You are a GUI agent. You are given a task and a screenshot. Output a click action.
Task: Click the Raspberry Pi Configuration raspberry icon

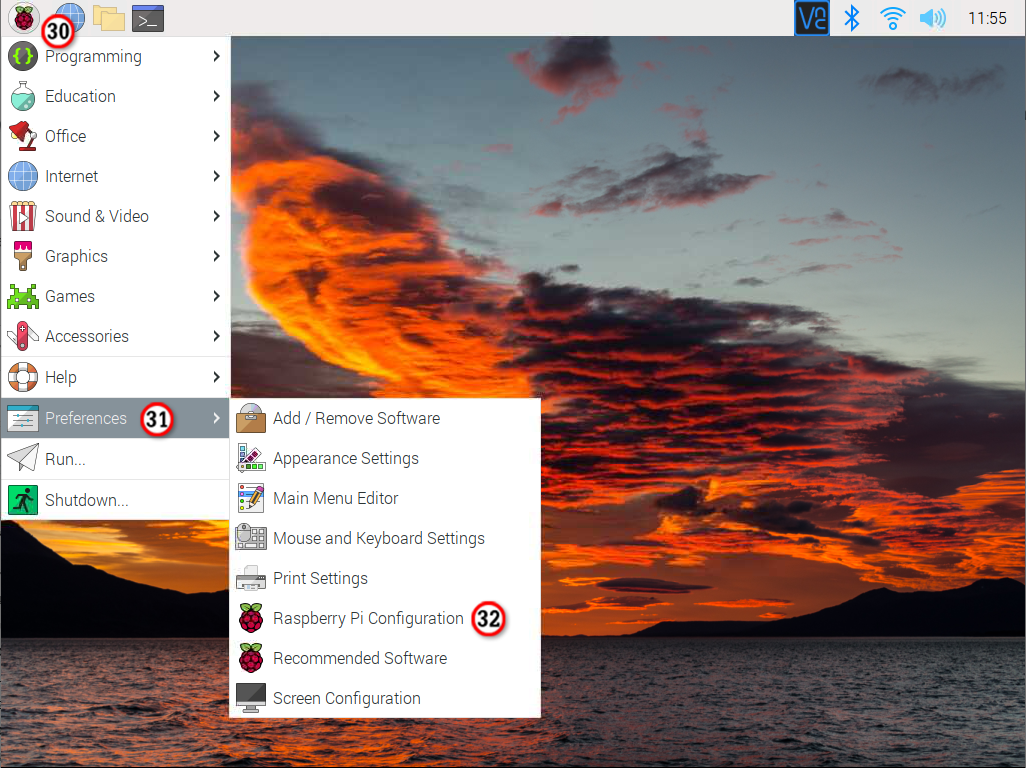tap(251, 618)
